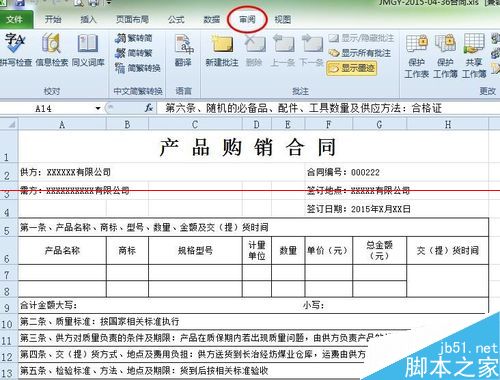Viewport: 500px width, 380px height.
Task: Select column E header
Action: pyautogui.click(x=288, y=124)
